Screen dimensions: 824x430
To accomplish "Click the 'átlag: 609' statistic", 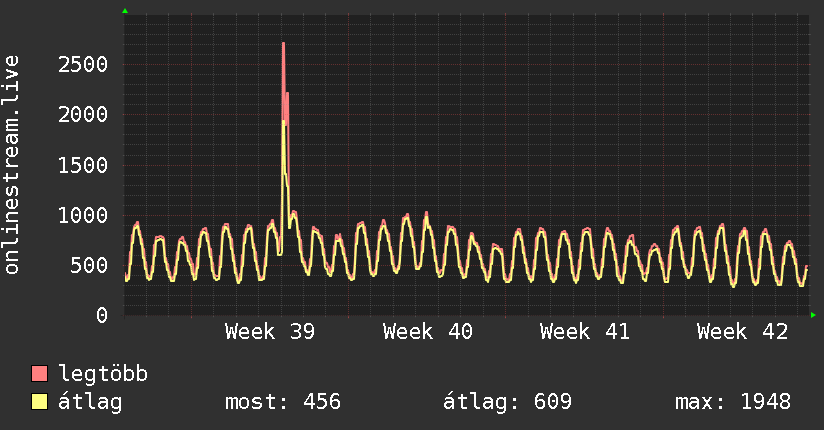I will (507, 402).
